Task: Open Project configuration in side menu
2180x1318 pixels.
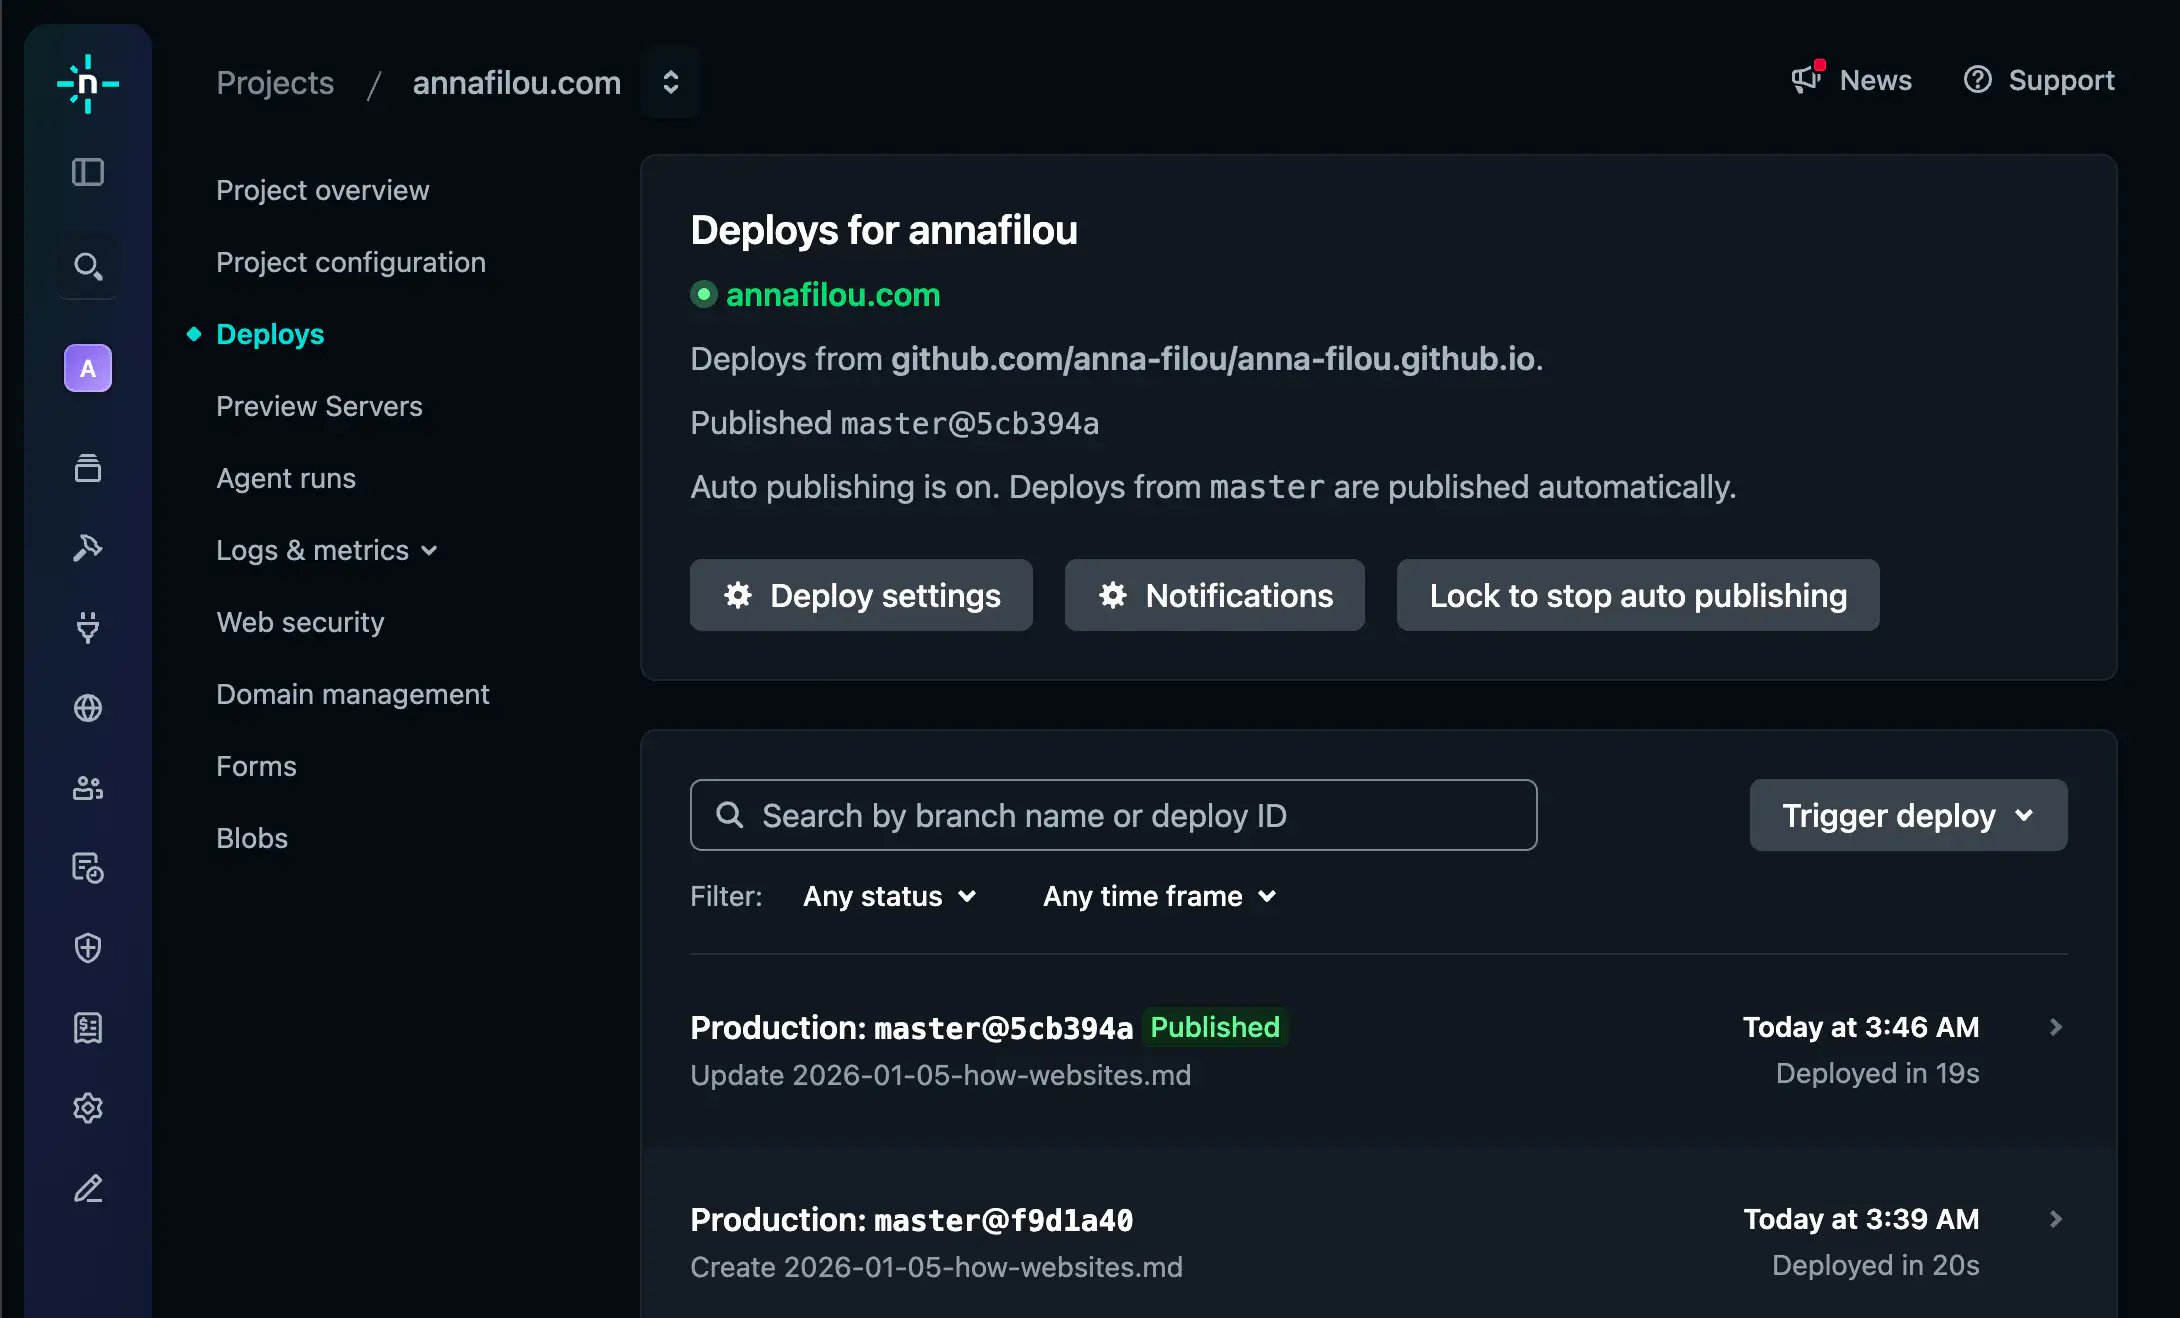Action: pos(350,262)
